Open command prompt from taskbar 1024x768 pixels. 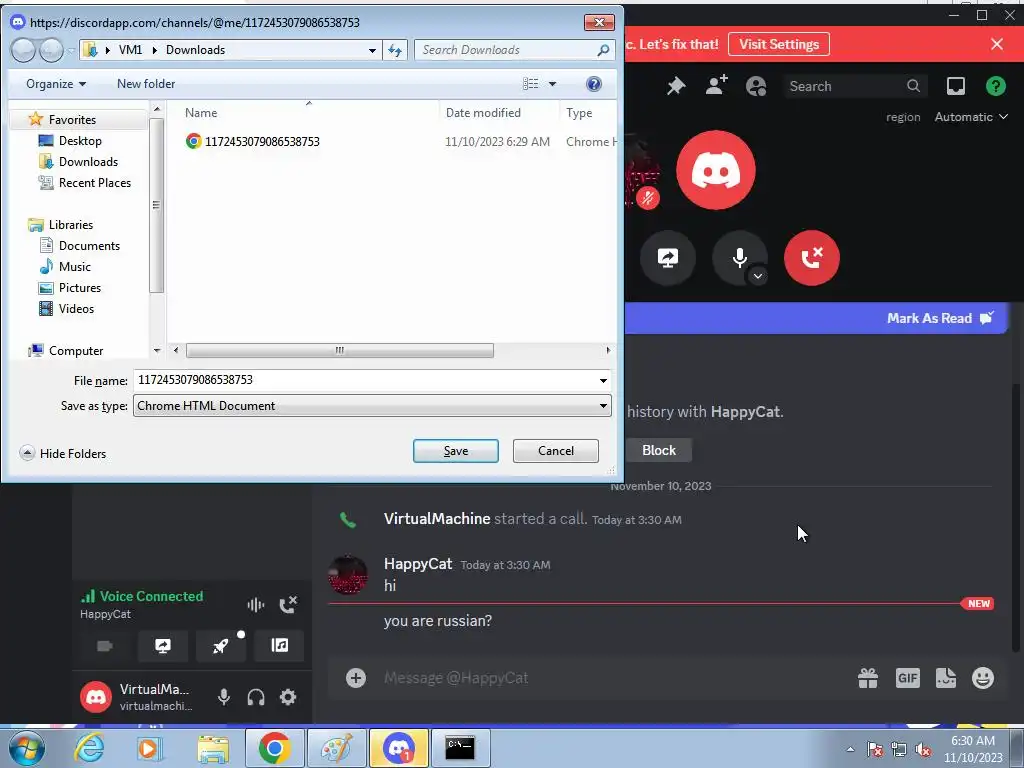click(x=460, y=748)
